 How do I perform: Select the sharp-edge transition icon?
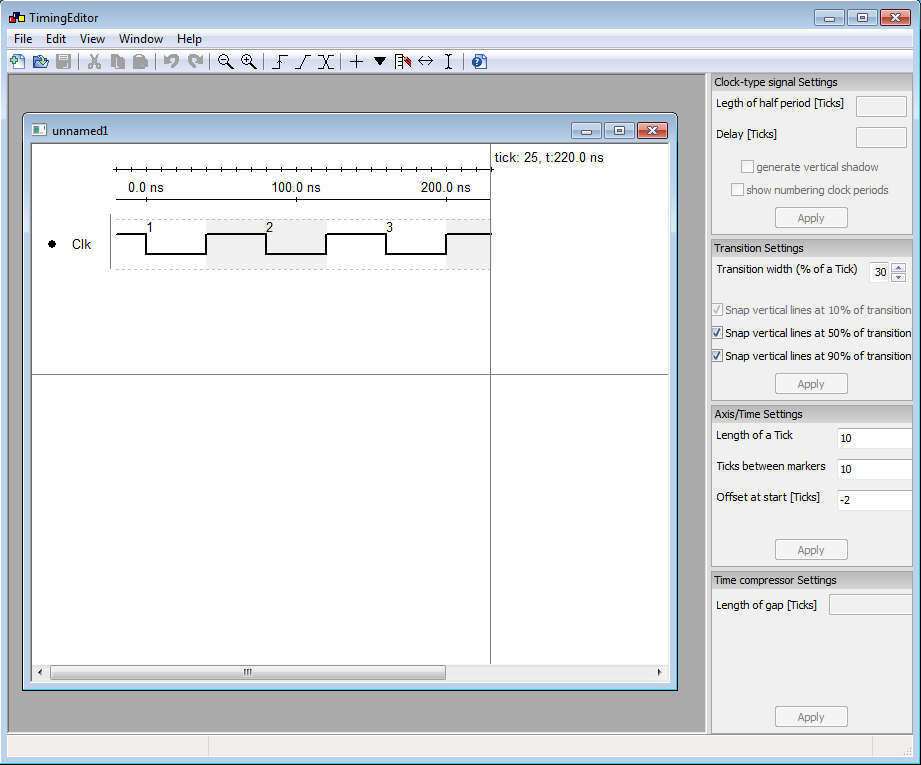279,62
